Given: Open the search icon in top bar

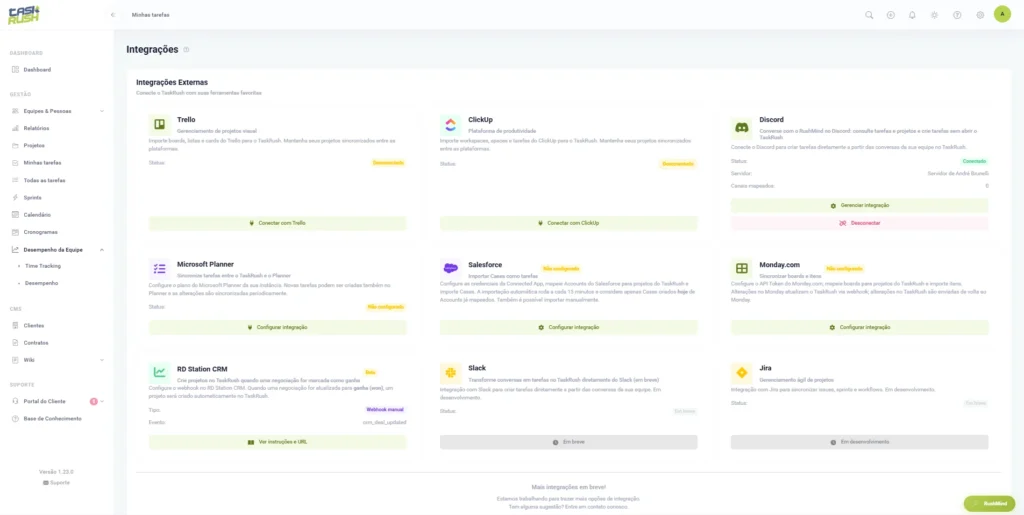Looking at the screenshot, I should pos(869,15).
